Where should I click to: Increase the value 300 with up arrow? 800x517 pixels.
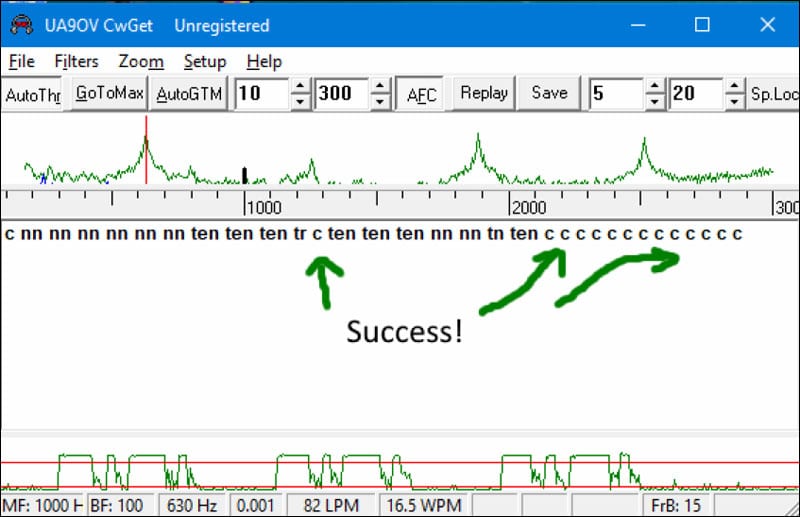click(x=380, y=86)
